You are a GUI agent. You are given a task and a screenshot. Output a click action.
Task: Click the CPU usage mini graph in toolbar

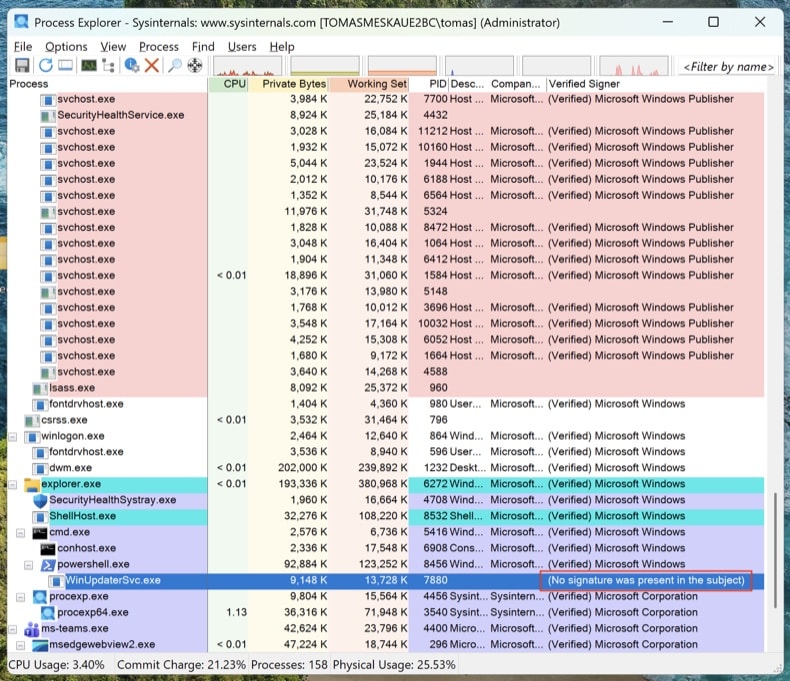coord(247,66)
